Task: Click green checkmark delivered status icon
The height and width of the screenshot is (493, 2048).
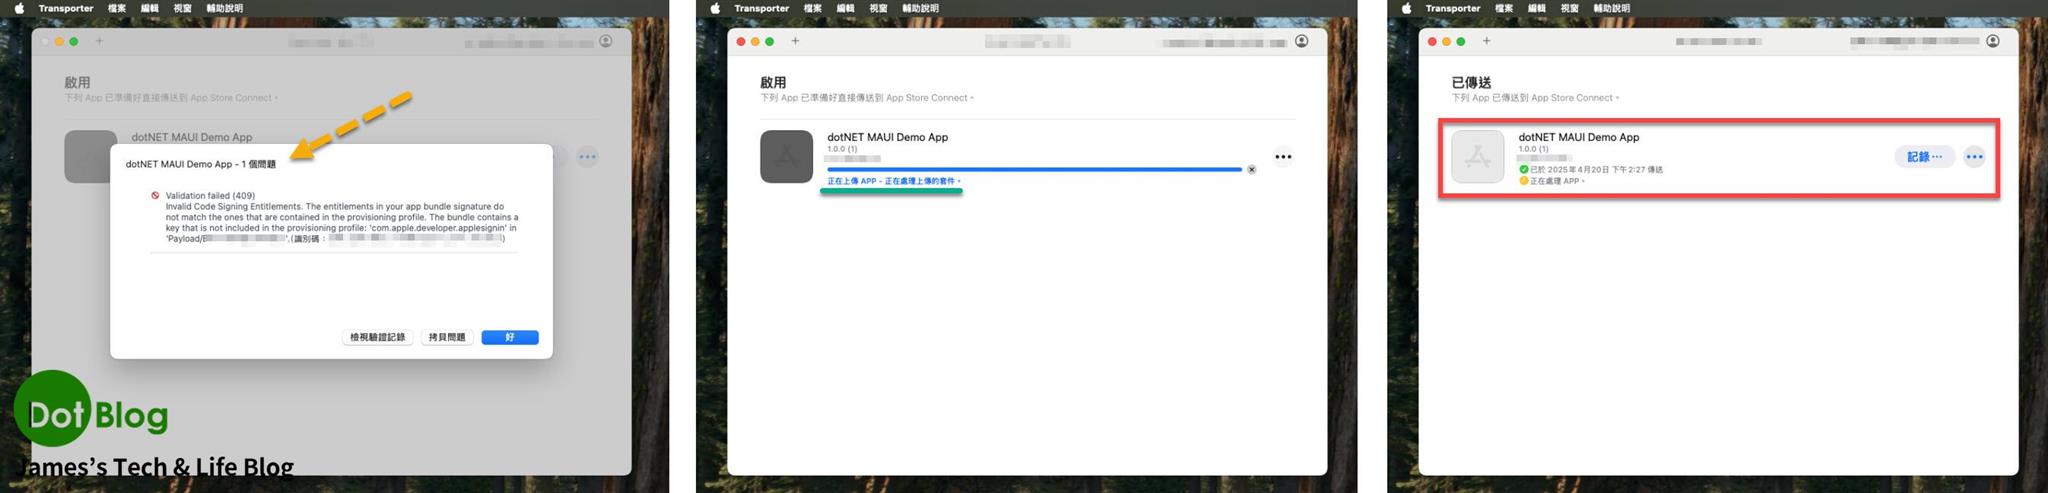Action: point(1523,170)
